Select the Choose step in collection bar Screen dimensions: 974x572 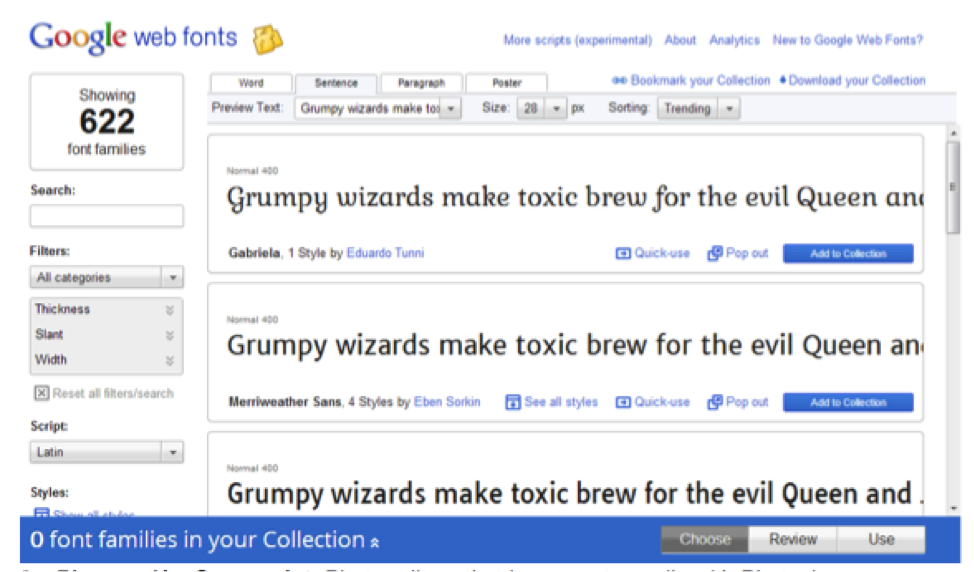pyautogui.click(x=705, y=539)
